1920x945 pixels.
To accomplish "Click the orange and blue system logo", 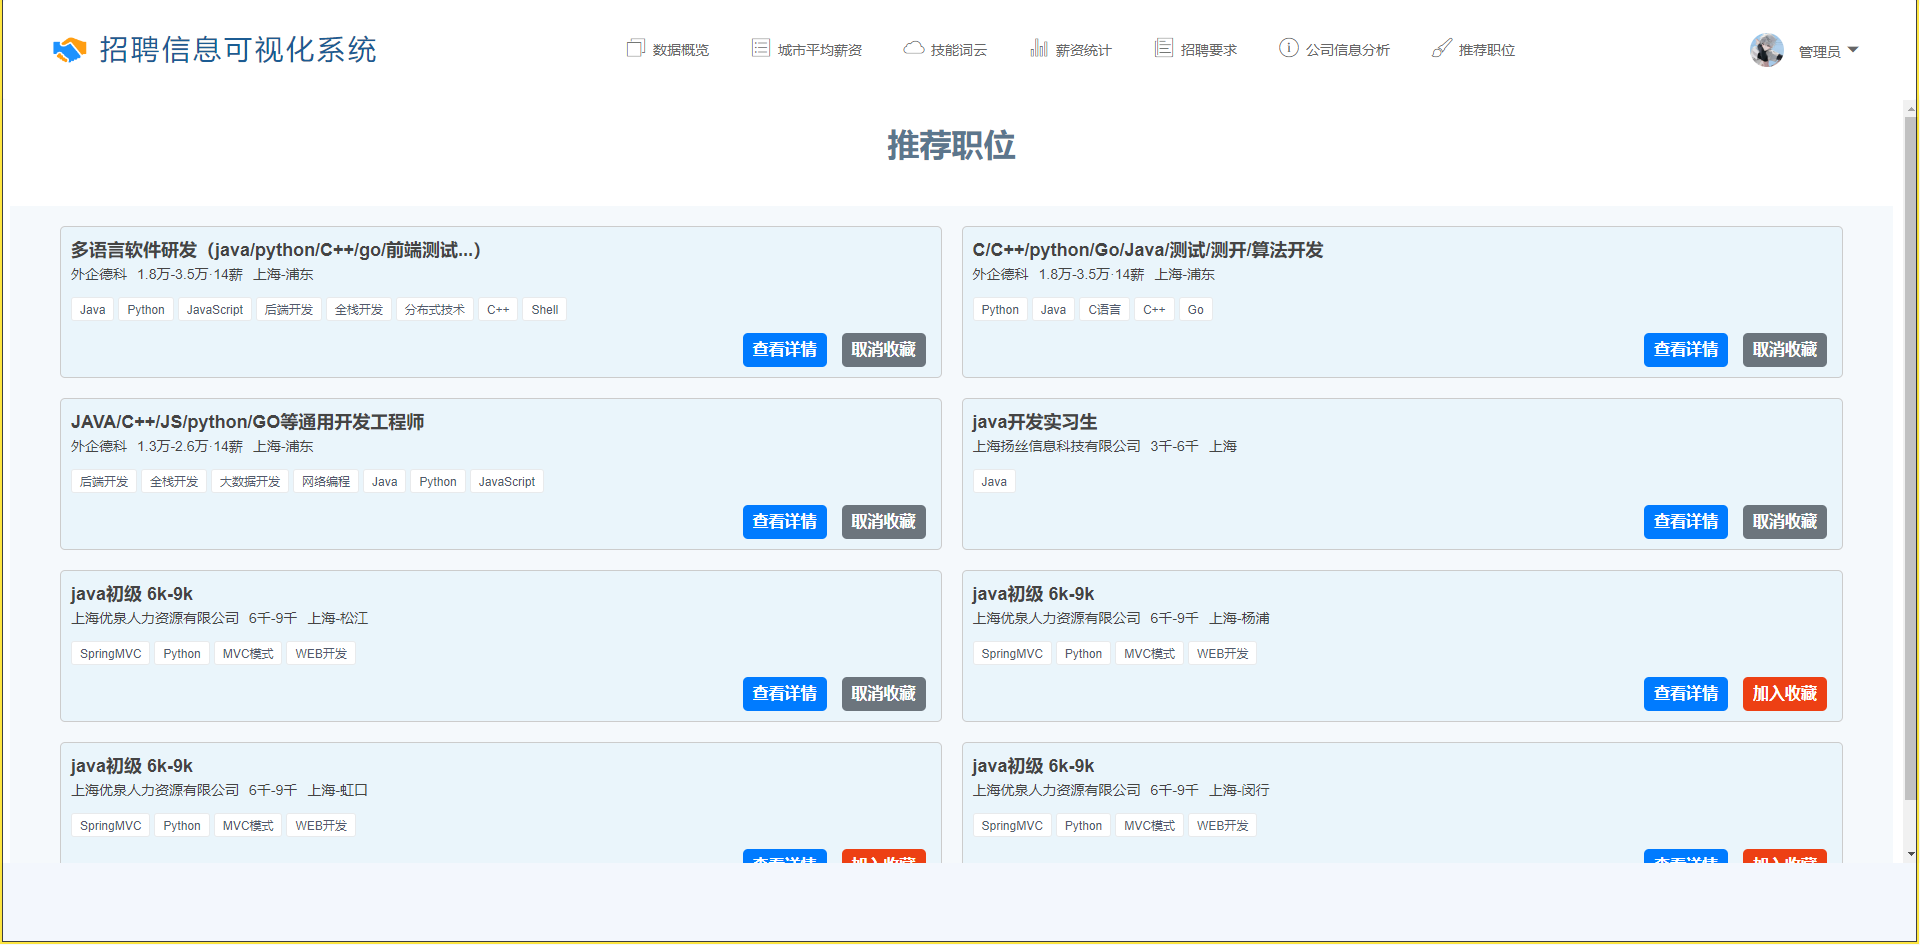I will (x=69, y=50).
